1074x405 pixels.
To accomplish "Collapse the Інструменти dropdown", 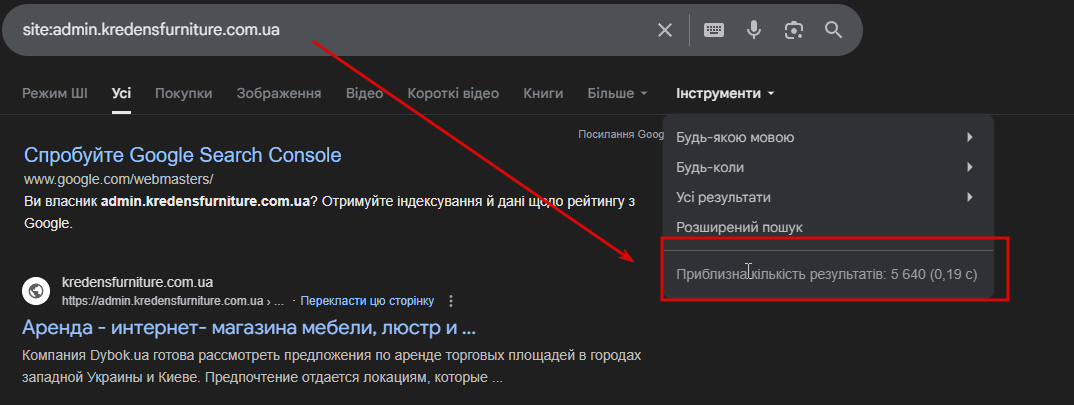I will (x=725, y=93).
